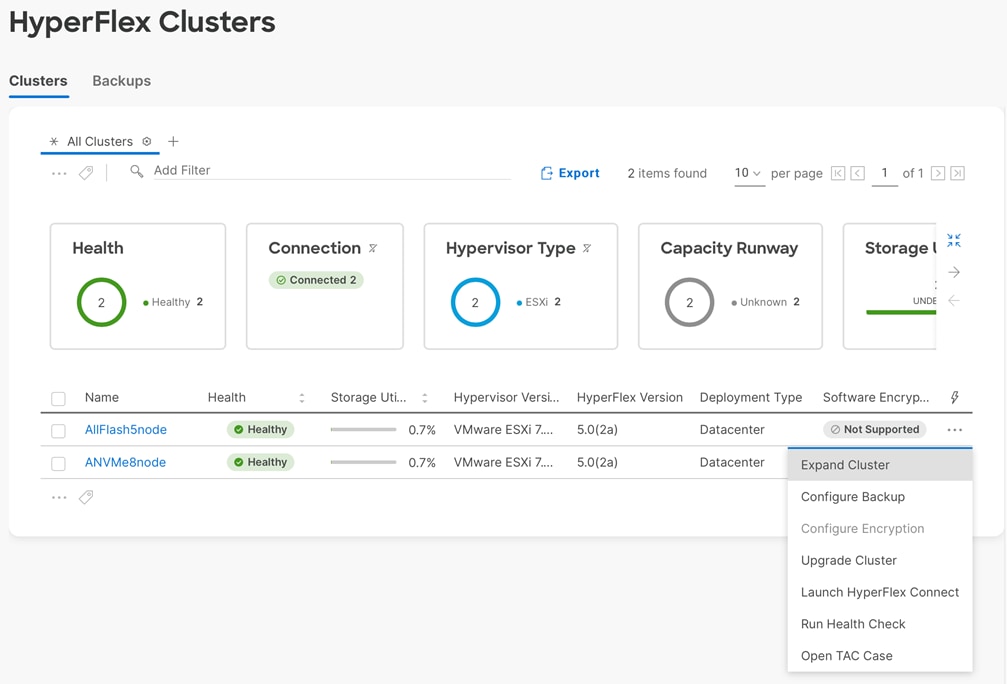Click the lightning bolt actions column icon
The image size is (1007, 684).
(x=955, y=398)
